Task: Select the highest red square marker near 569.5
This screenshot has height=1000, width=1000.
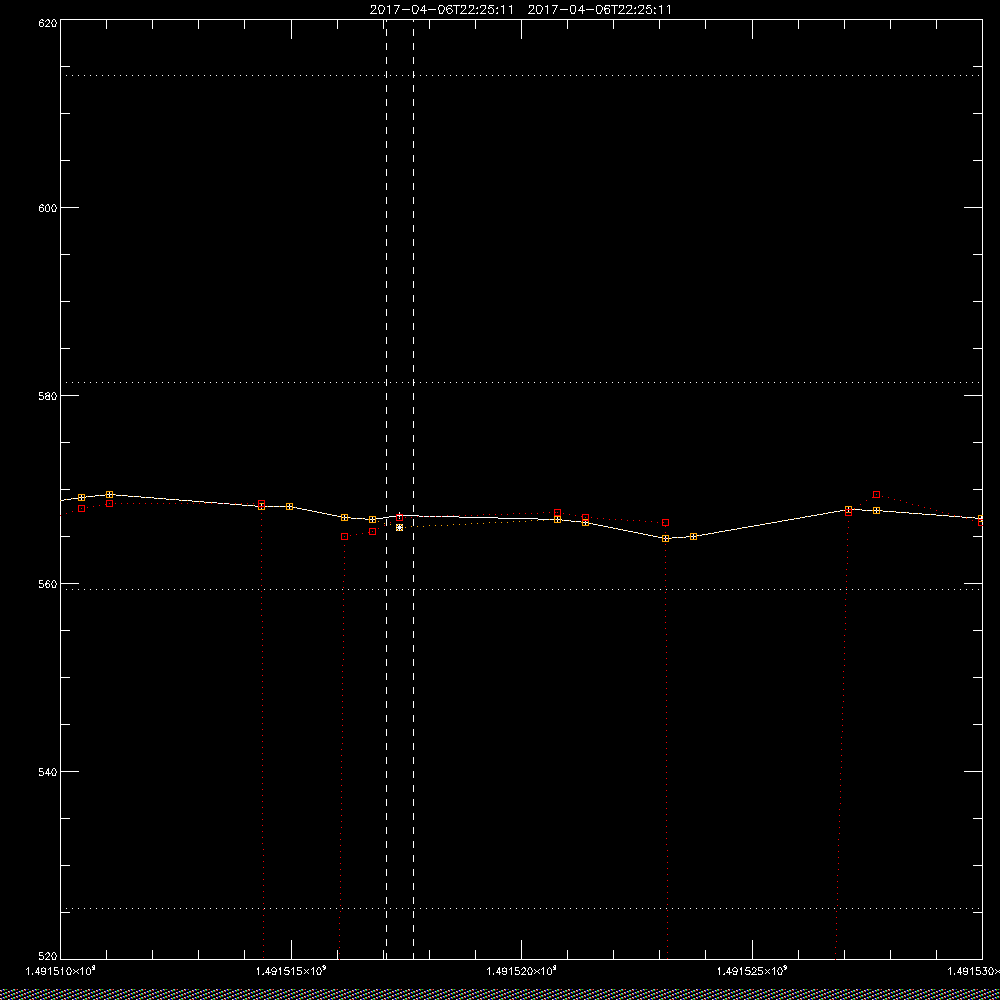Action: pos(876,494)
